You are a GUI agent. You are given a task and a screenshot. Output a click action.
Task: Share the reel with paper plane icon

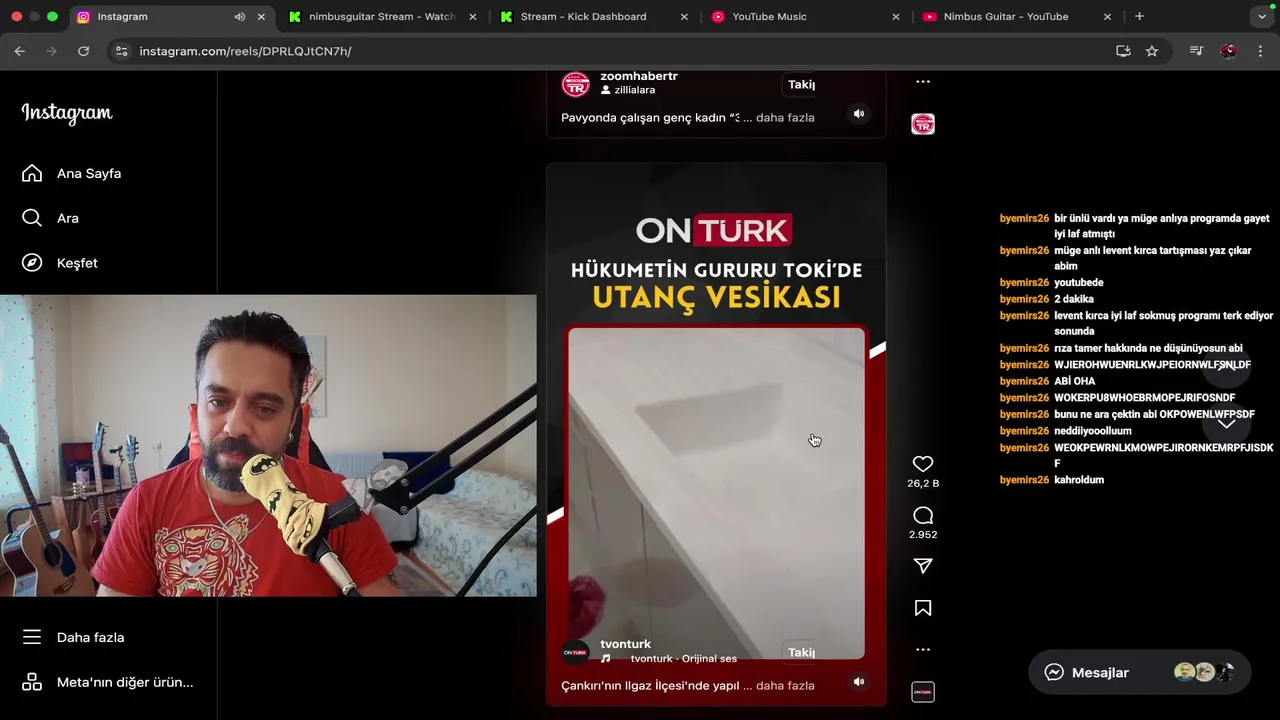[923, 566]
